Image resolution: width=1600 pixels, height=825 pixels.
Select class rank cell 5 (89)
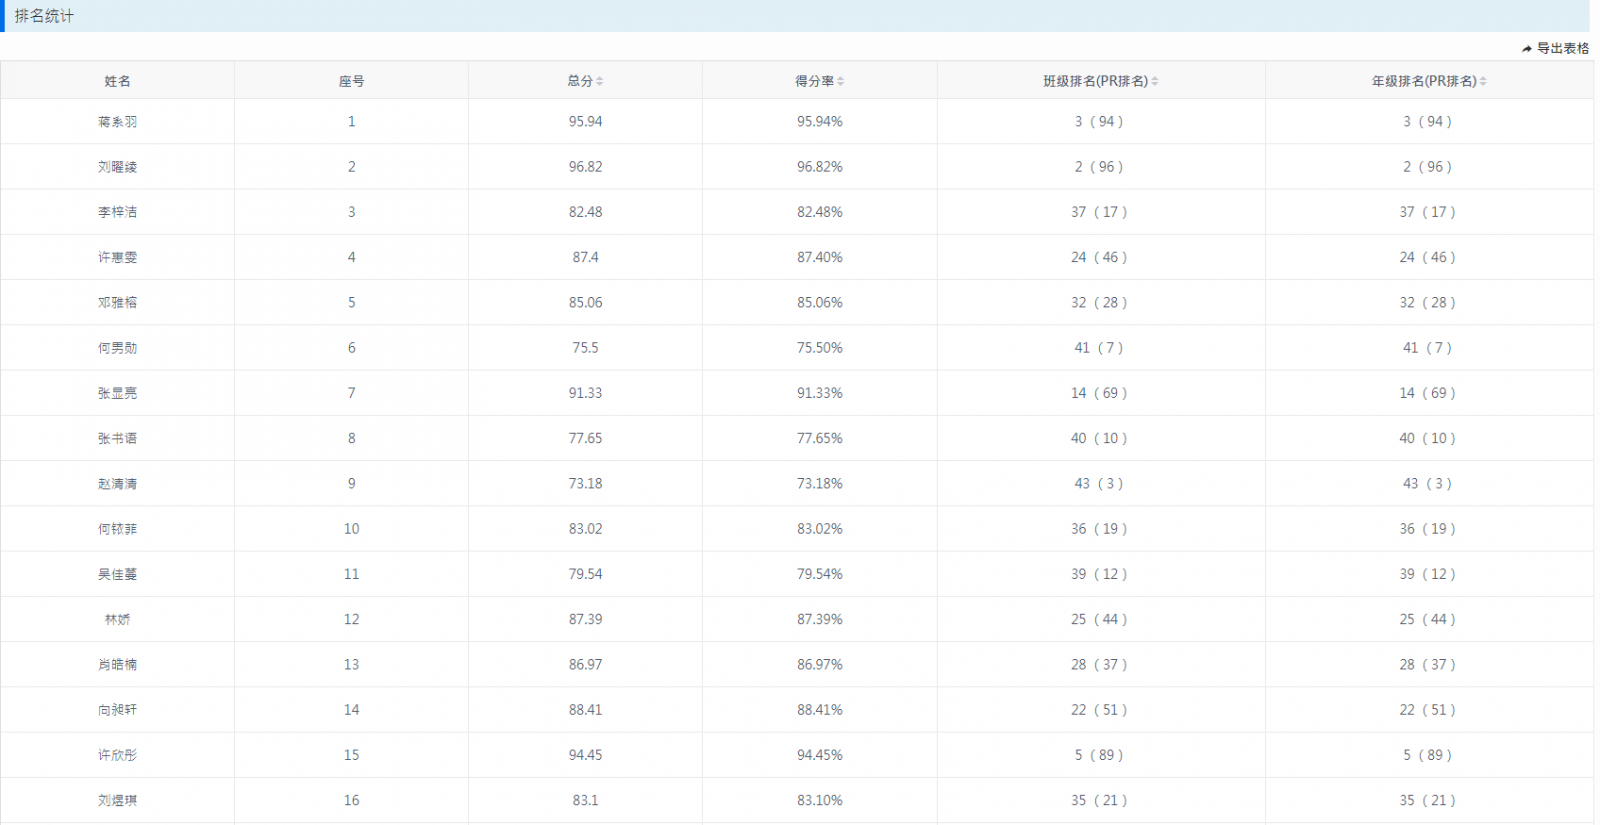click(x=1099, y=755)
